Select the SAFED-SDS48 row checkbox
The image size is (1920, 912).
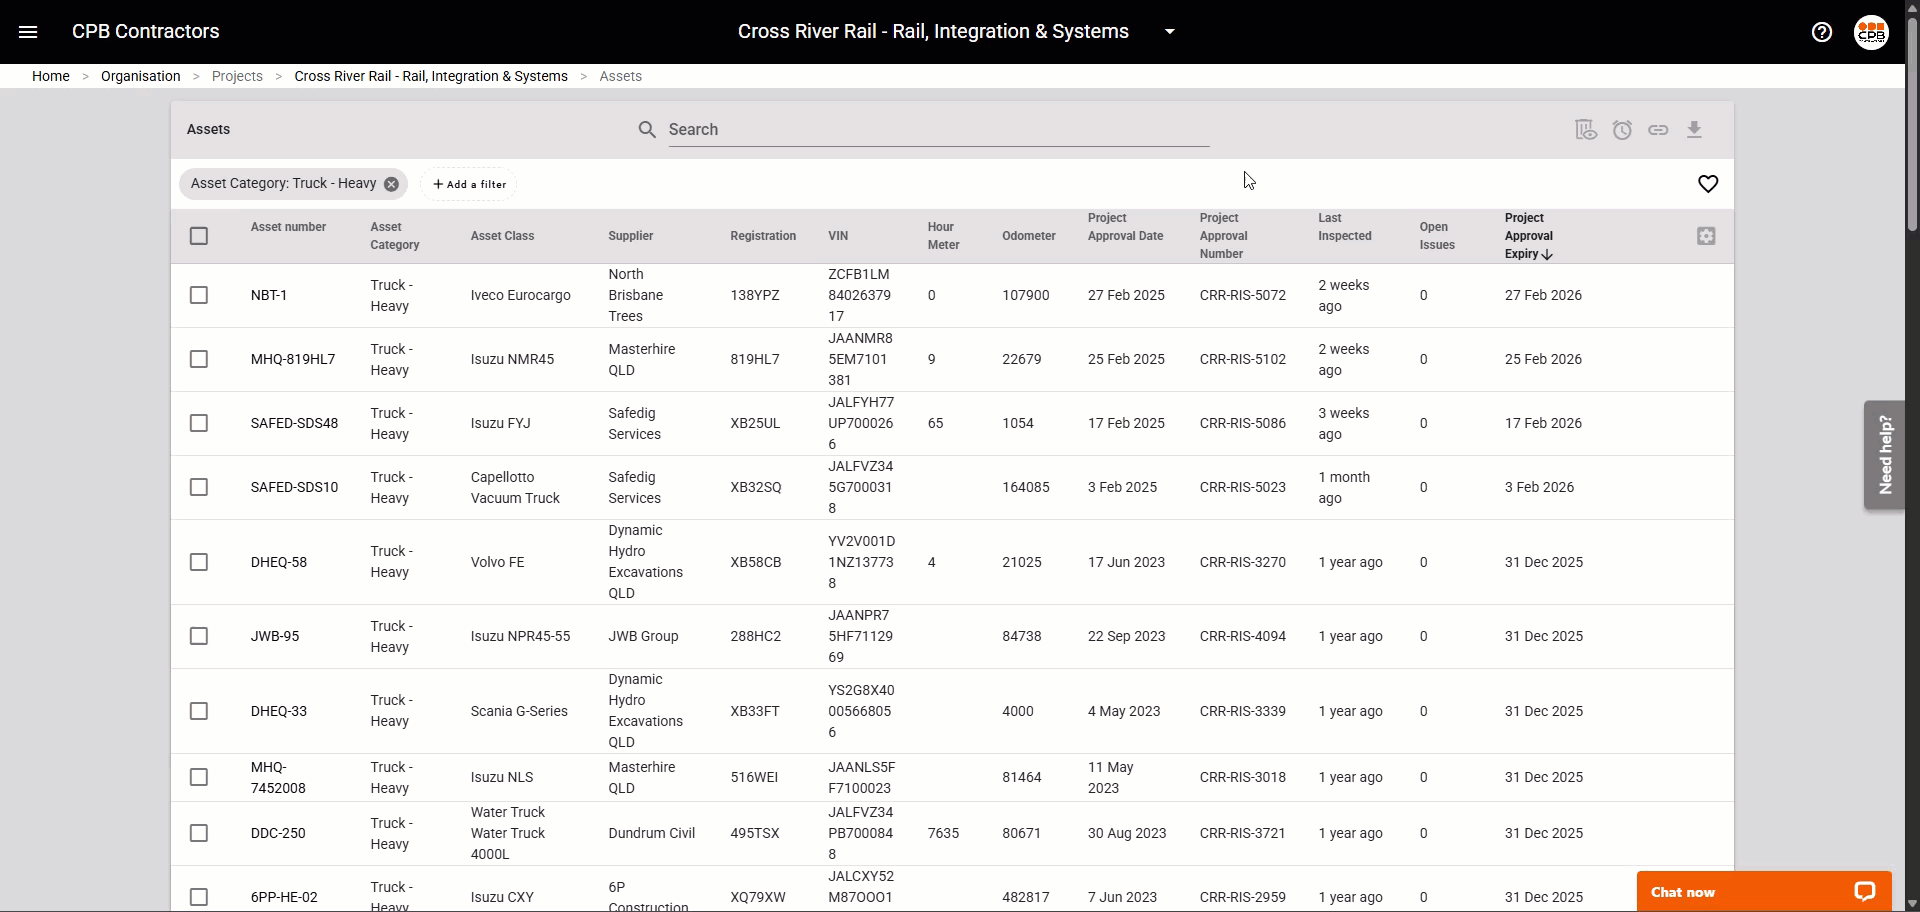pyautogui.click(x=199, y=423)
